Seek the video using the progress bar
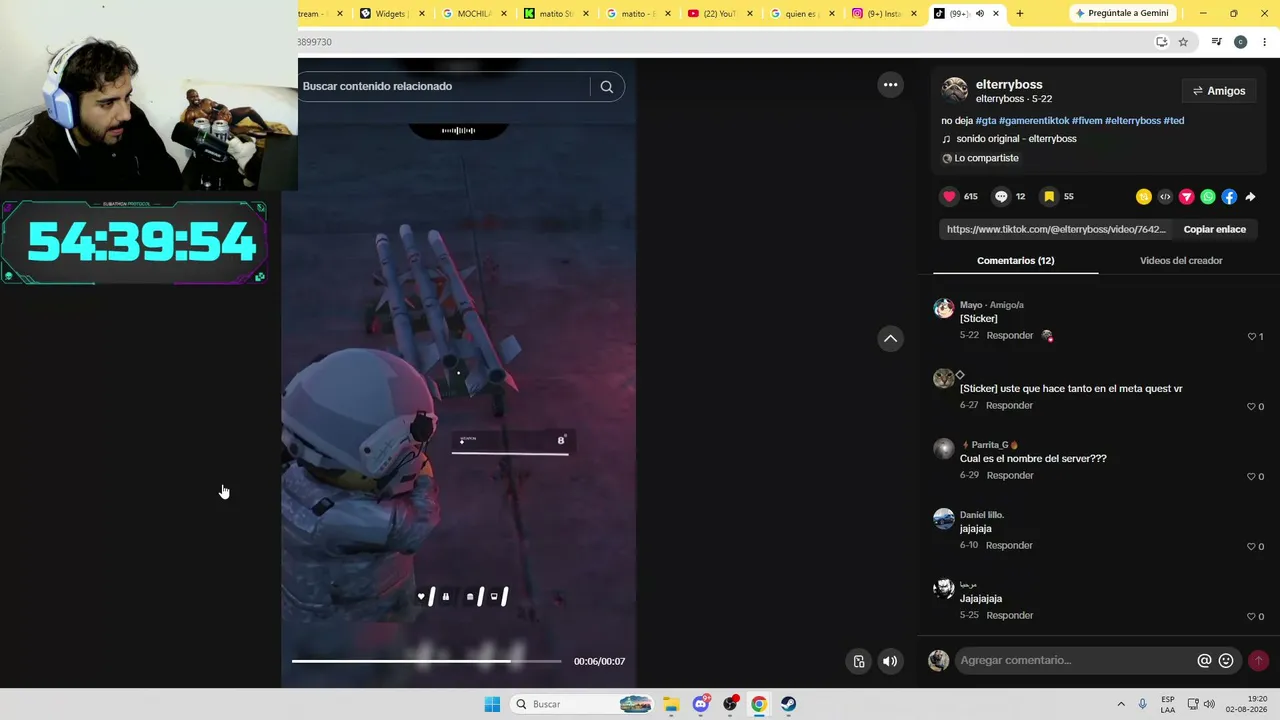 (x=426, y=661)
